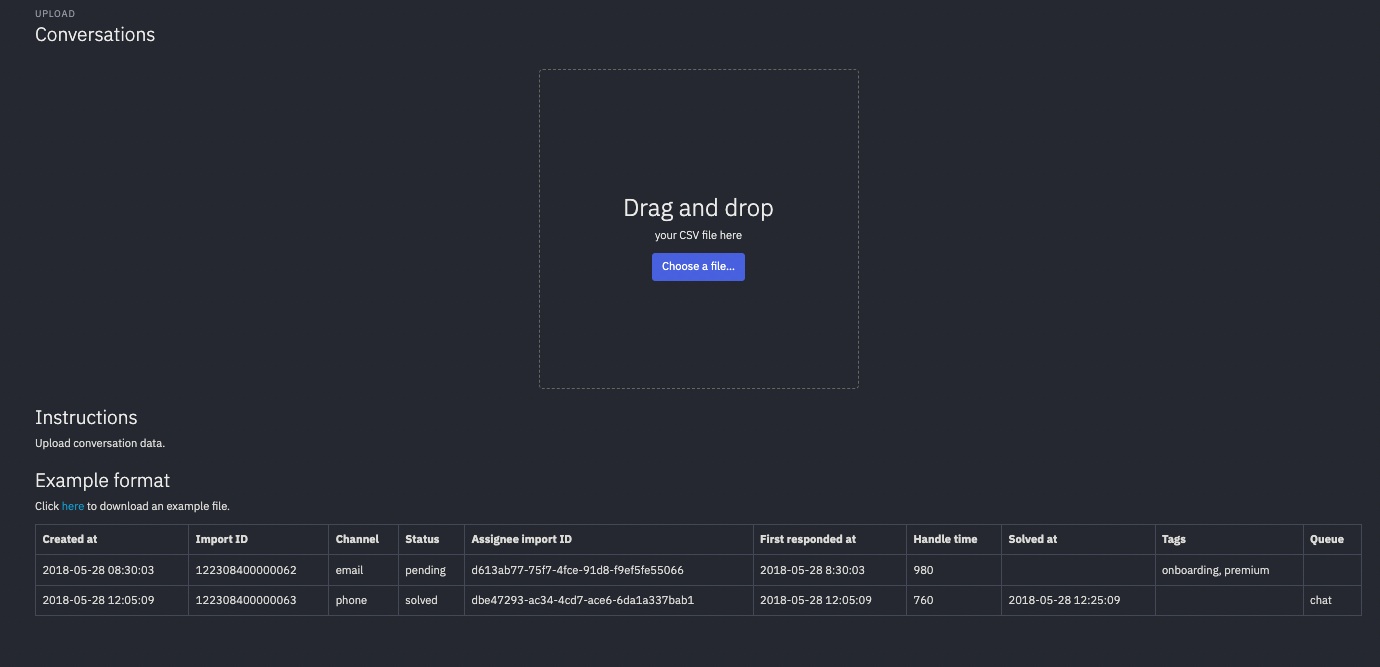
Task: Click the email channel cell
Action: 364,570
